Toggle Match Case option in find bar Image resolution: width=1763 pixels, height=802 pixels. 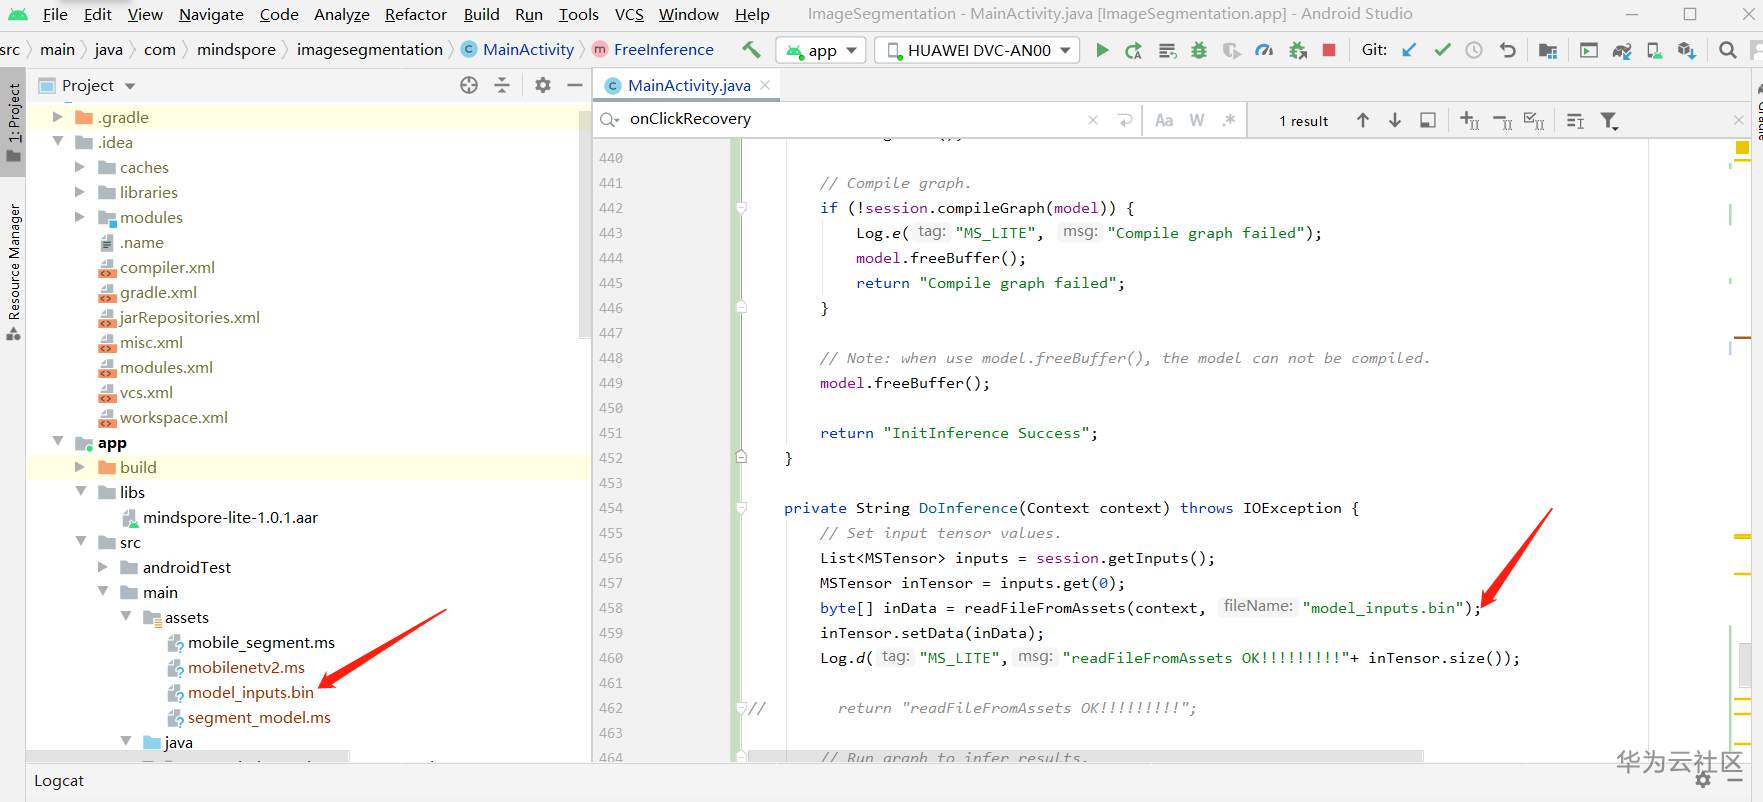click(1164, 121)
